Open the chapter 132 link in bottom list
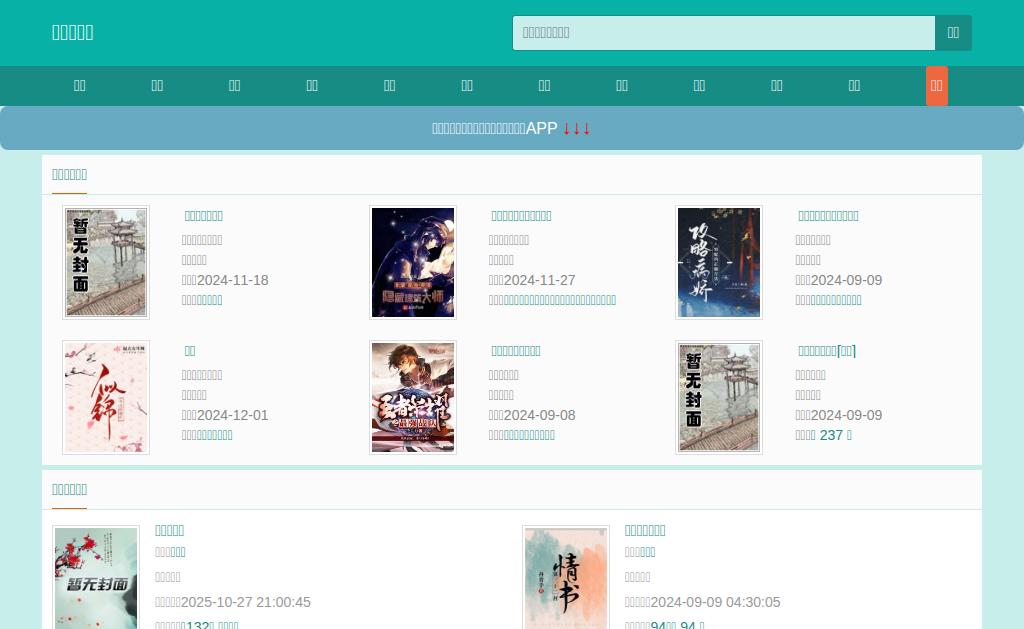This screenshot has width=1024, height=629. [212, 625]
